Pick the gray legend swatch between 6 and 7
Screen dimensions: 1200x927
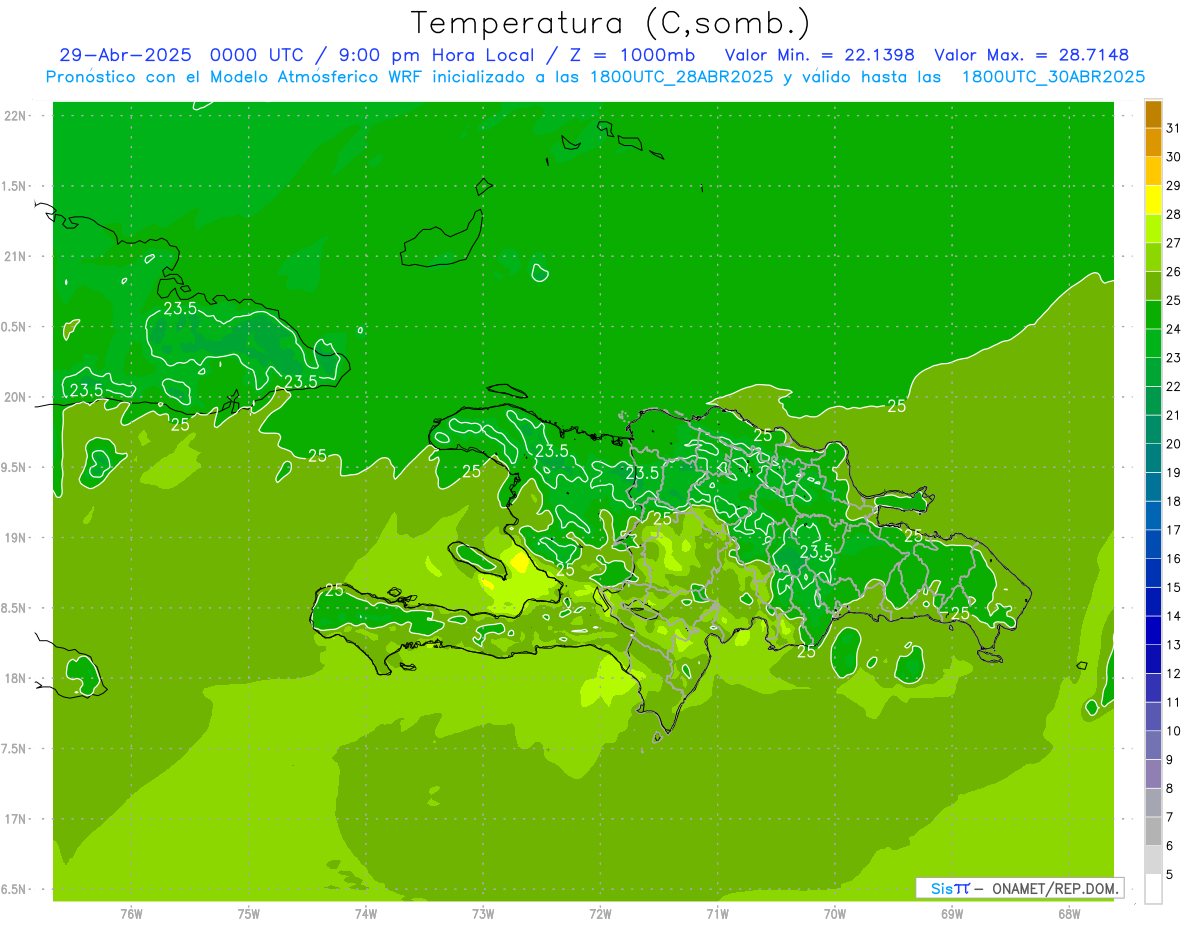(x=1153, y=831)
